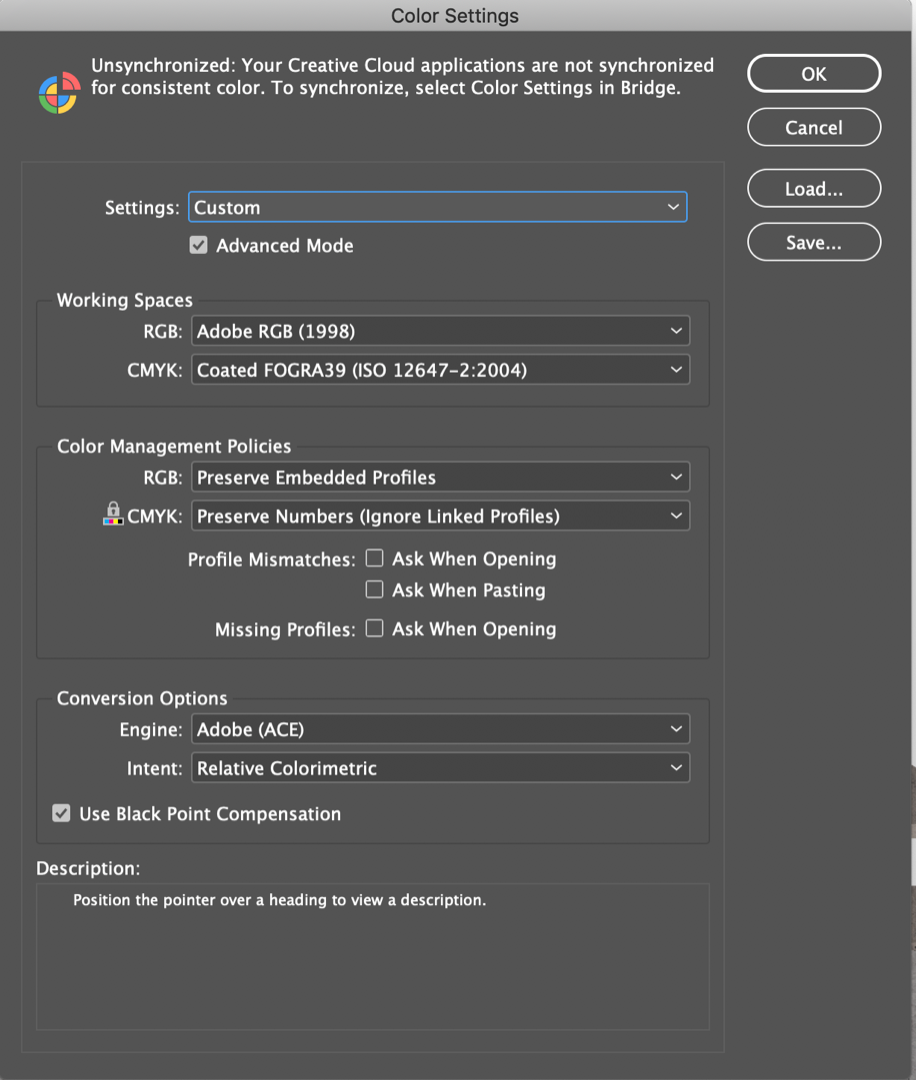
Task: Open the Settings dropdown showing Custom
Action: [438, 207]
